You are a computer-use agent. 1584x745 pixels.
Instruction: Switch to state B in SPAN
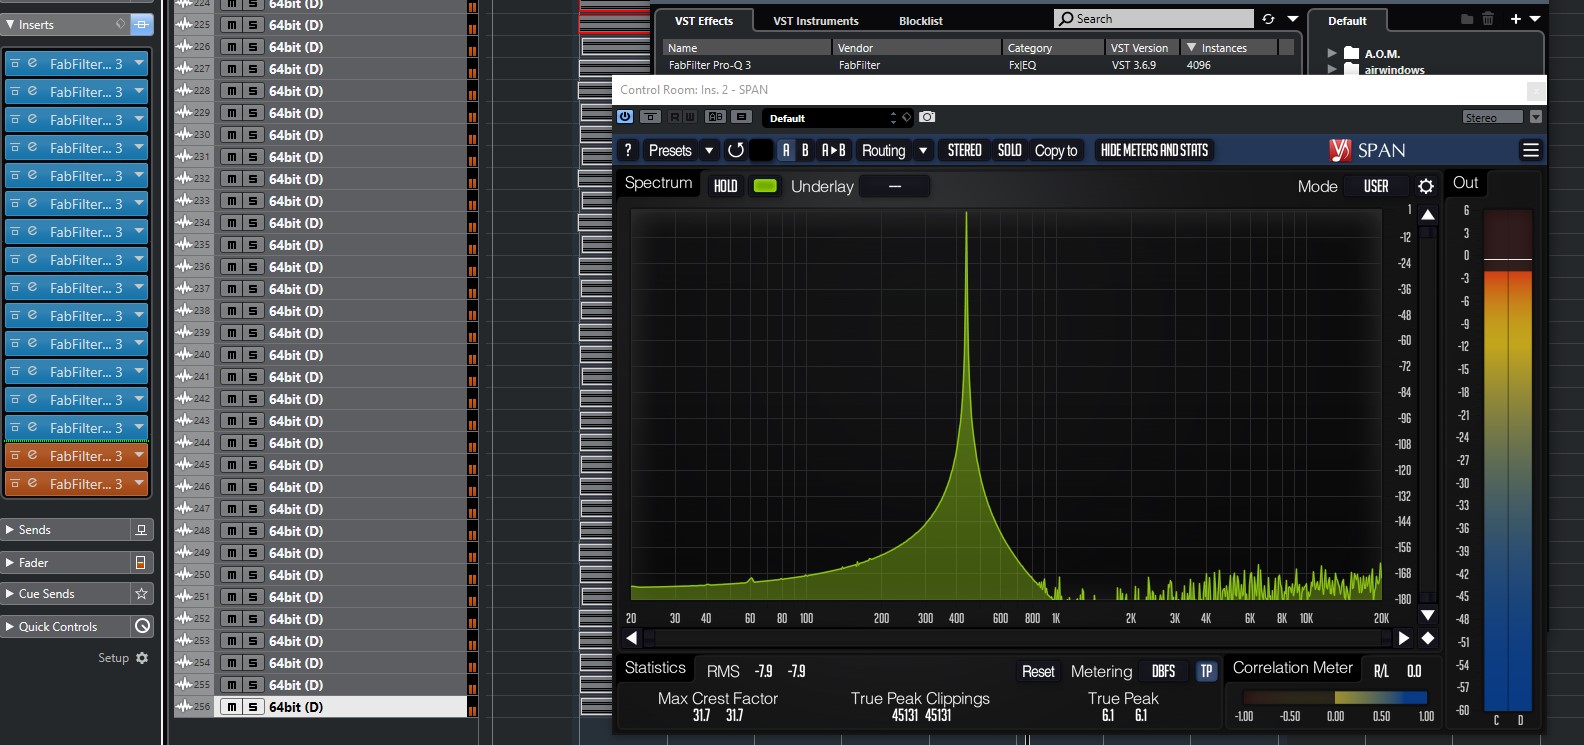tap(805, 150)
